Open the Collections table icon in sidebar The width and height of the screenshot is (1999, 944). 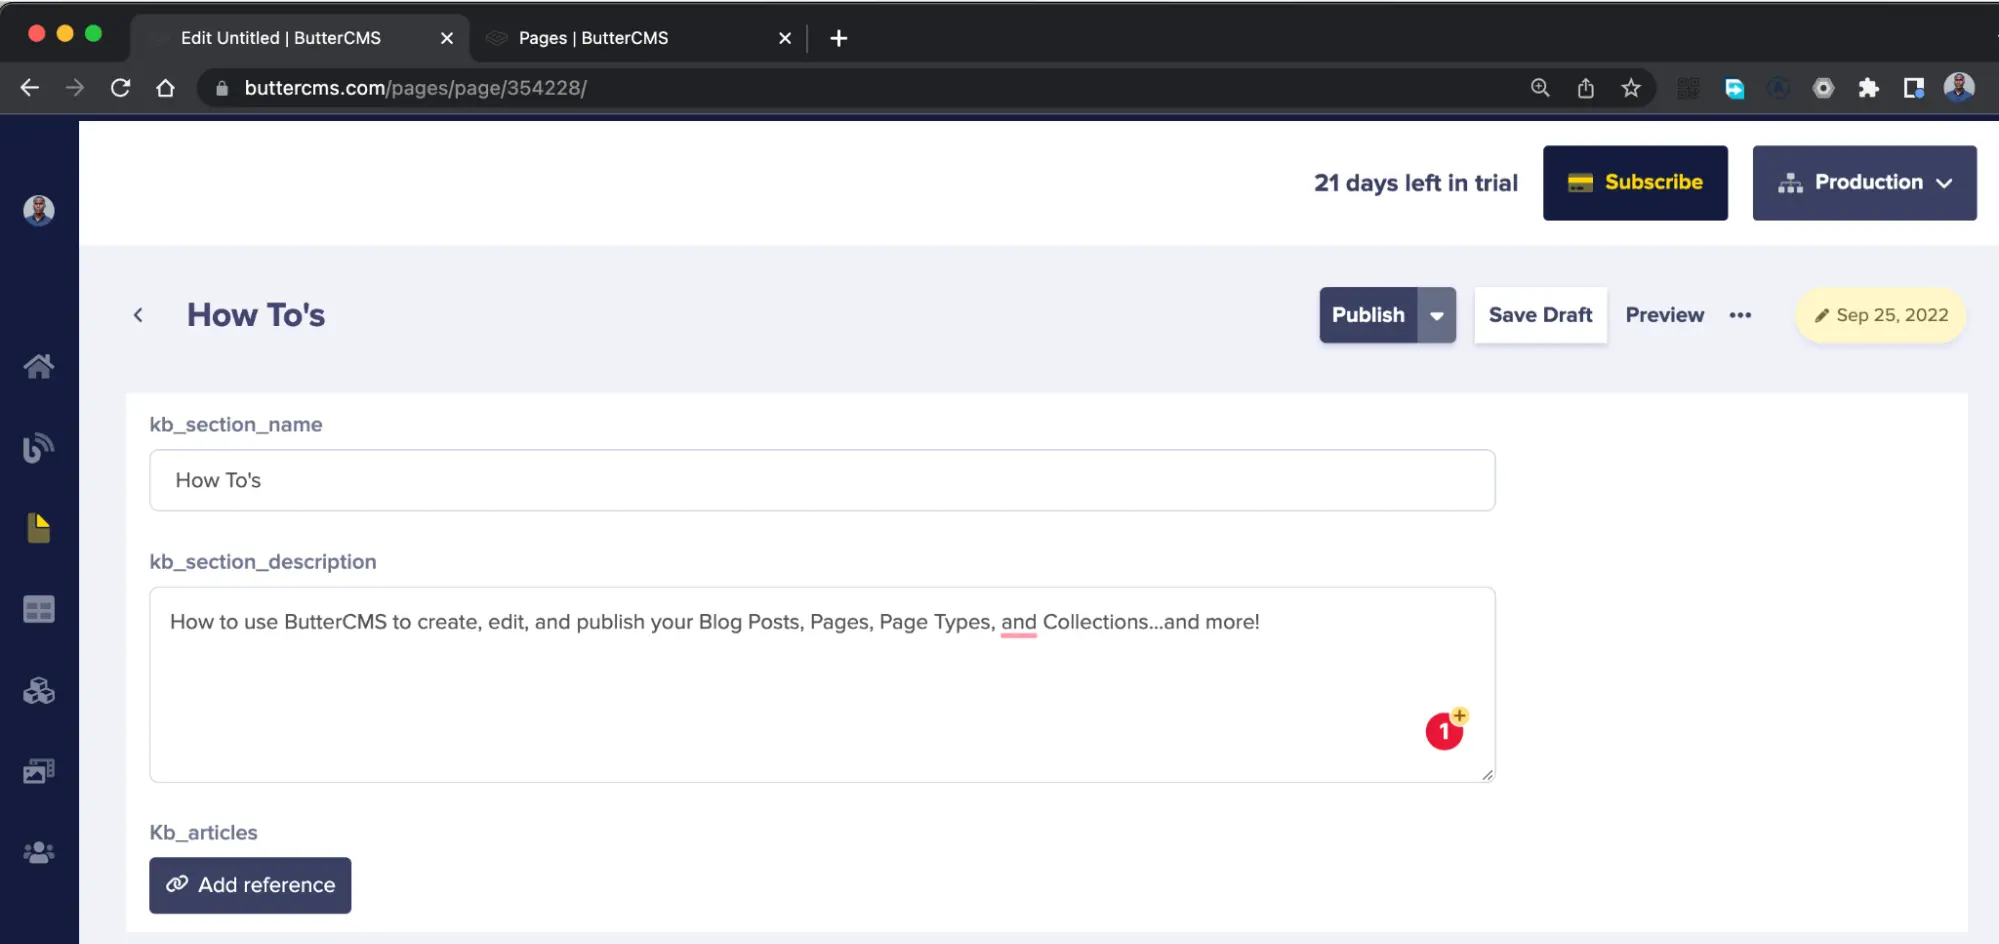tap(39, 609)
